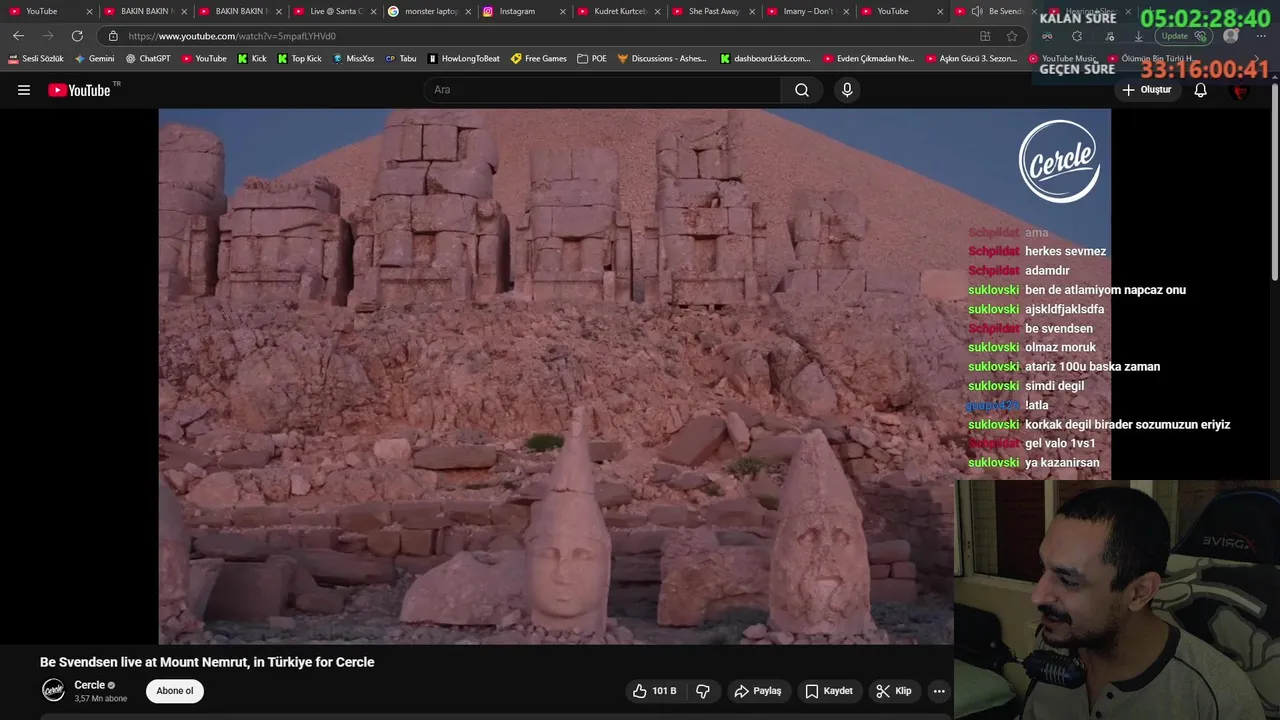Image resolution: width=1280 pixels, height=720 pixels.
Task: Click the video title Be Svendsen live
Action: 207,662
